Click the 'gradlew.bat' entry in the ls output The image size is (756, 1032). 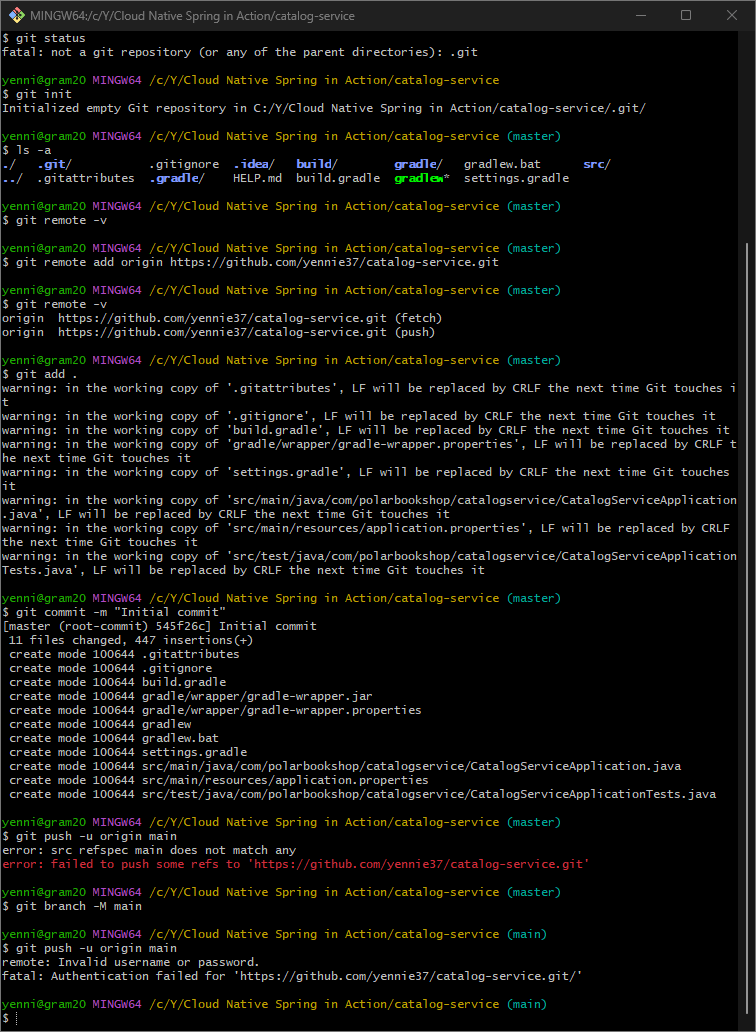click(x=502, y=164)
